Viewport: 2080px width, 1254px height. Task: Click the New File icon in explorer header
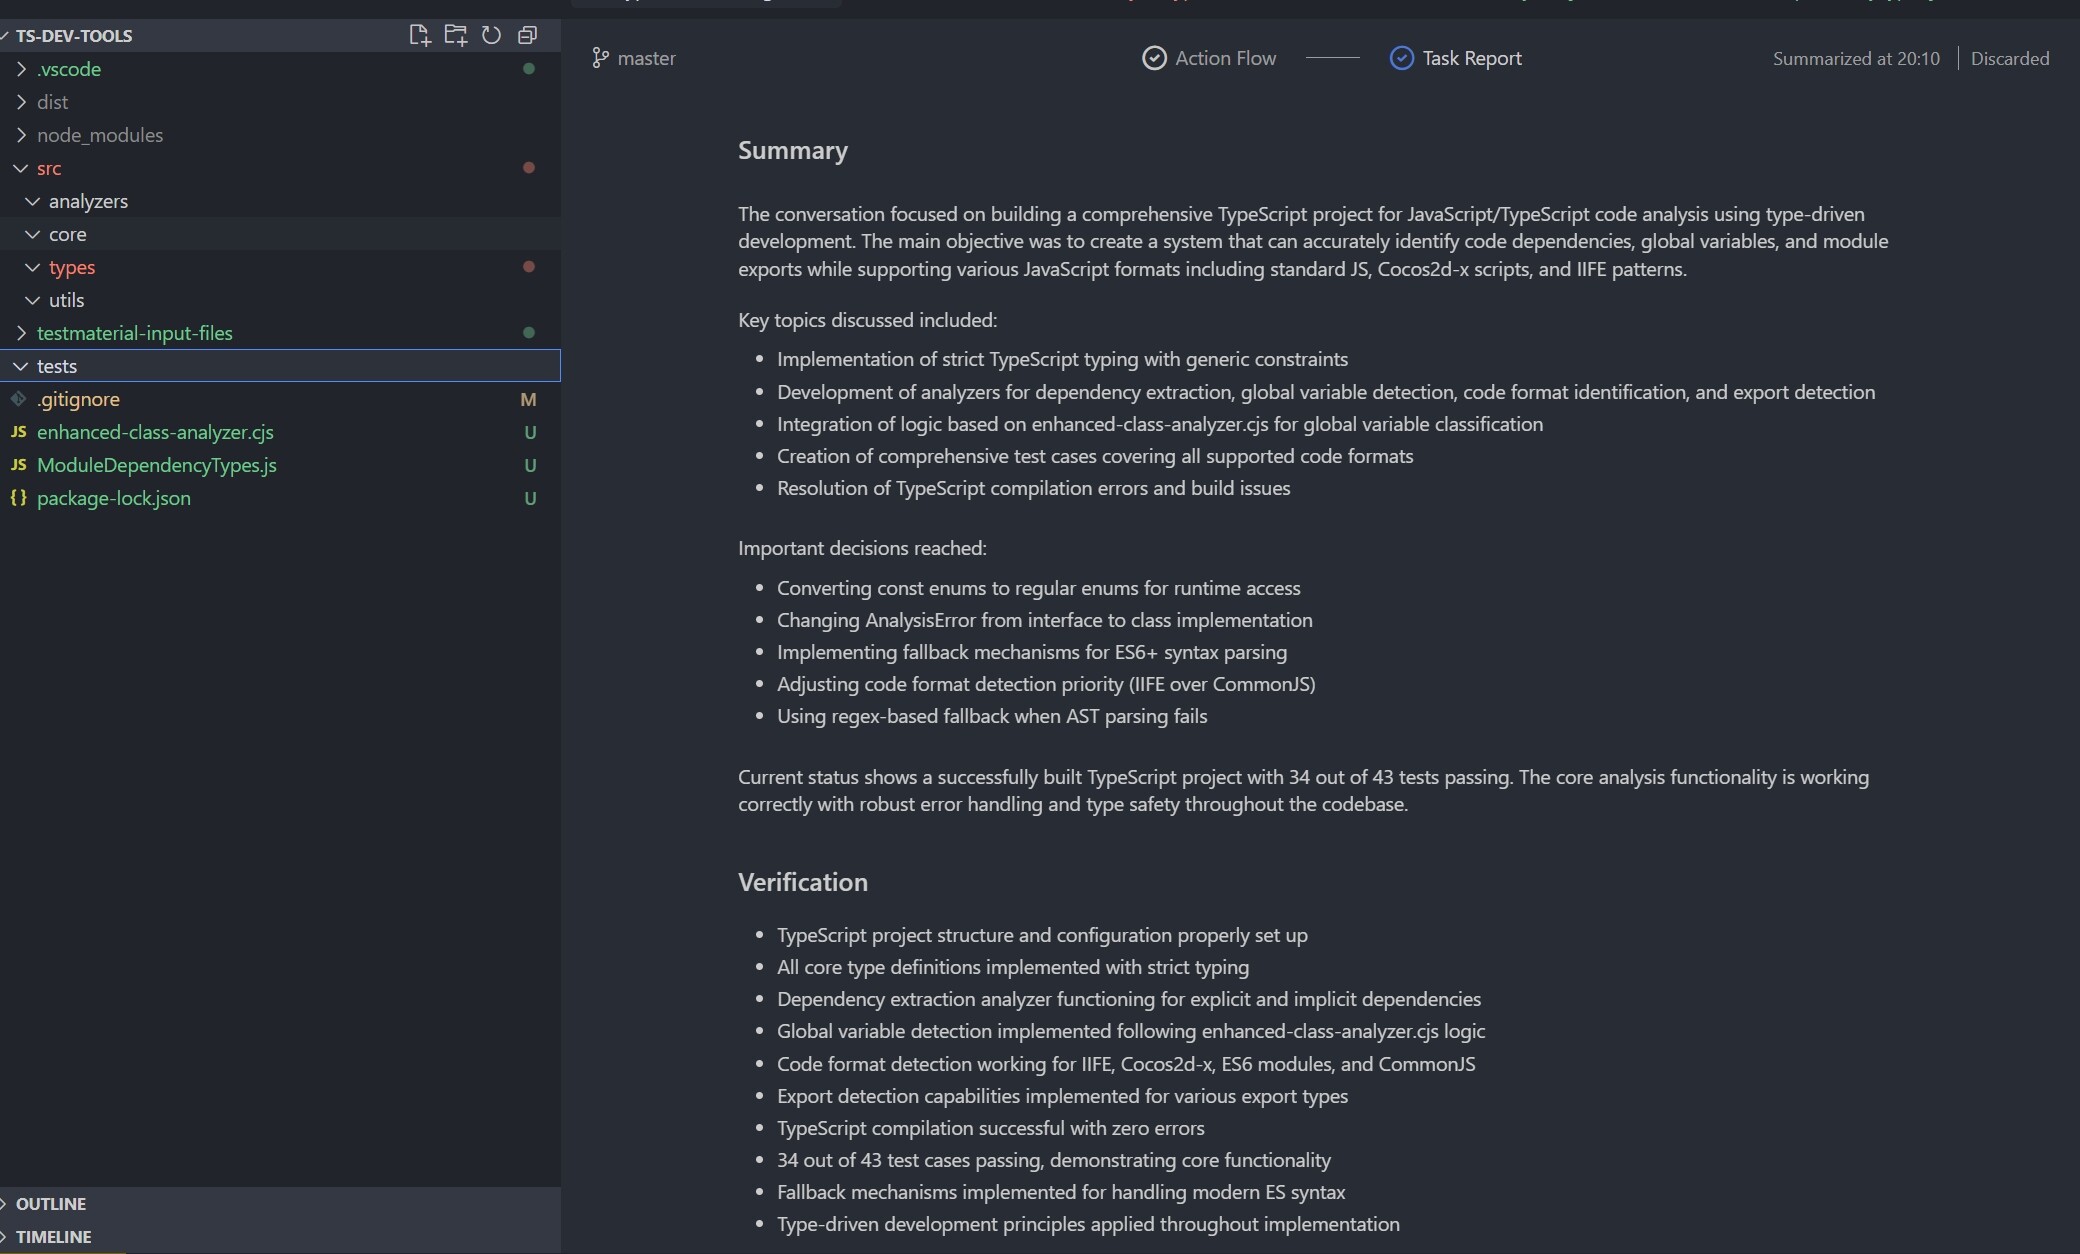coord(419,36)
